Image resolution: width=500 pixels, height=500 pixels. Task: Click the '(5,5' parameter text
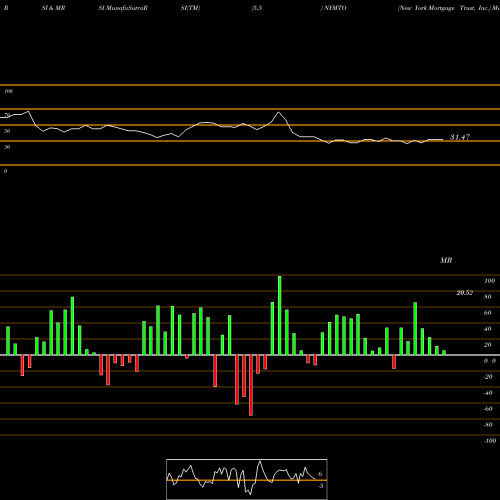(257, 8)
